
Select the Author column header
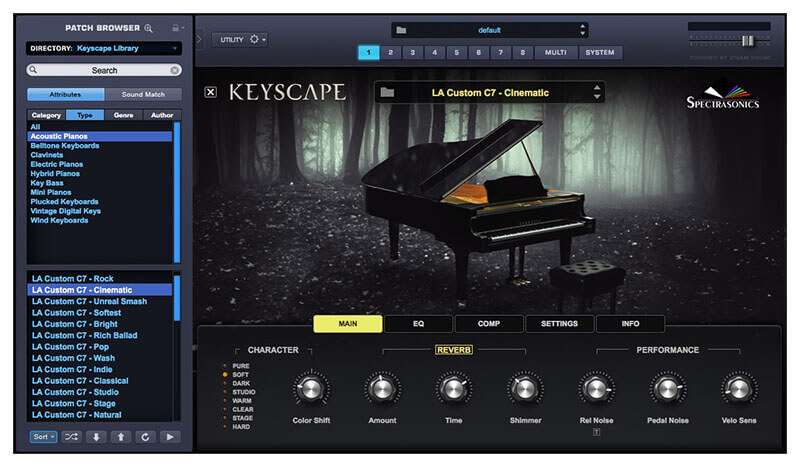[x=162, y=115]
